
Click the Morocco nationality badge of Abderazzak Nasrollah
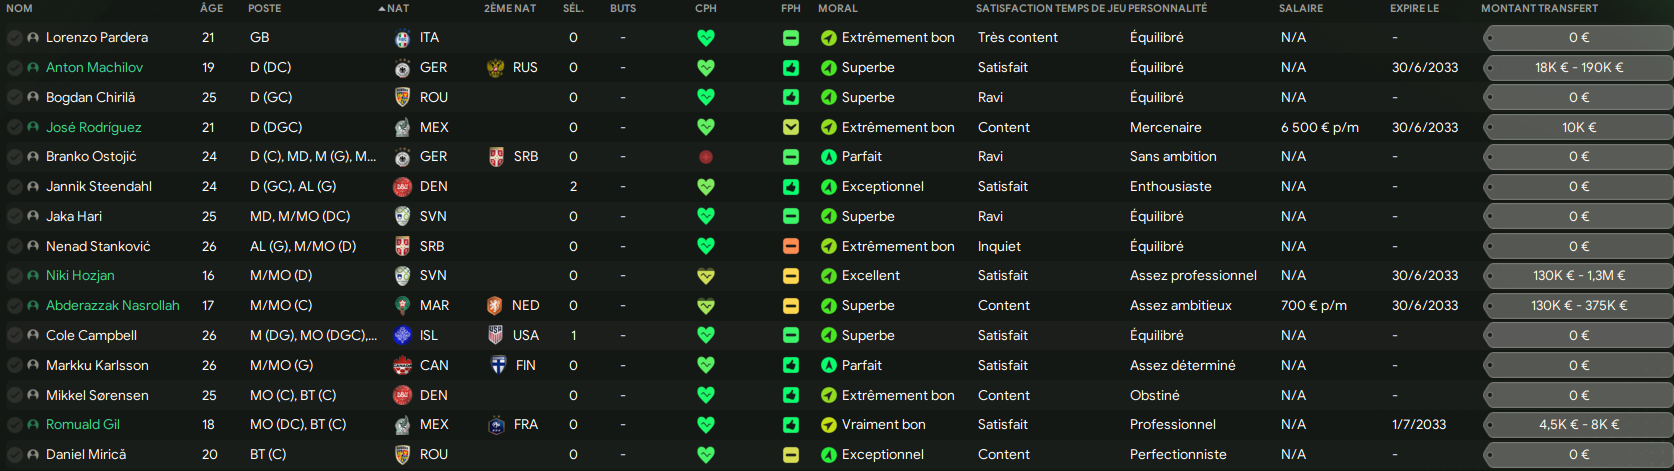(x=402, y=306)
